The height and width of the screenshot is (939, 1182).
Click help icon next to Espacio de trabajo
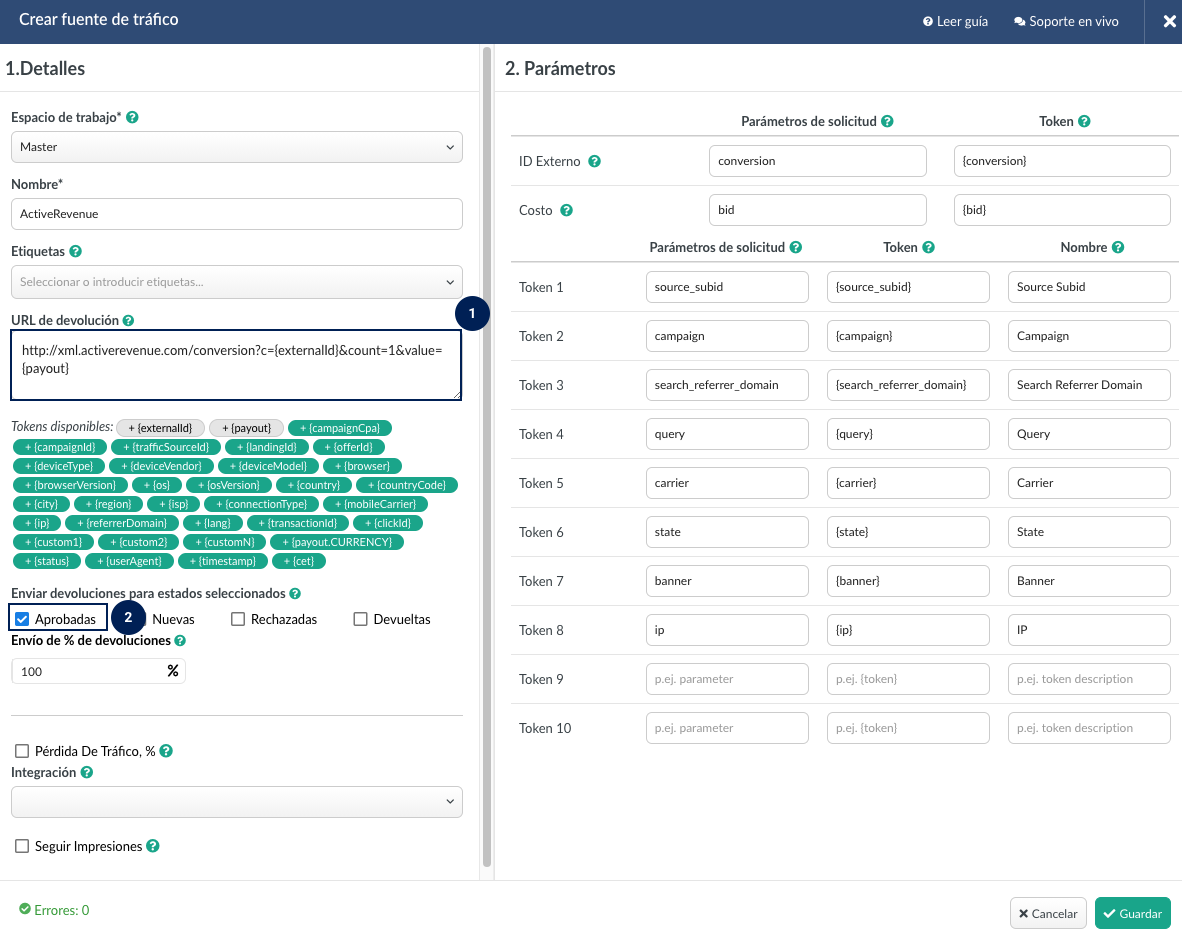point(133,117)
